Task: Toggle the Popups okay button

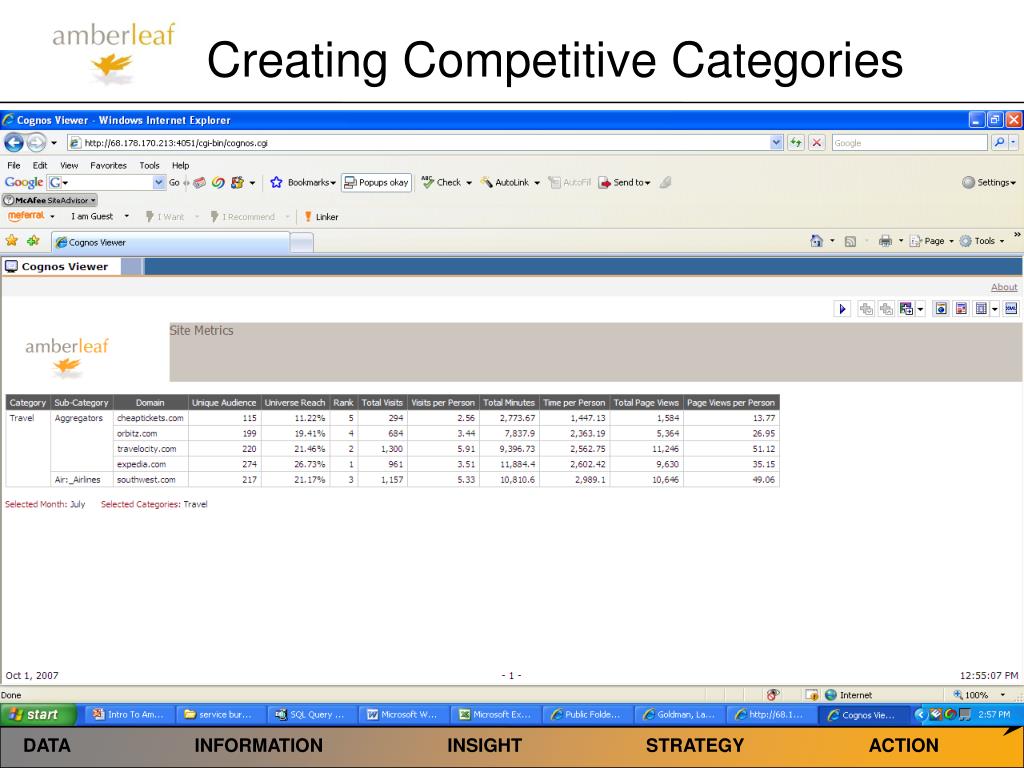Action: click(x=376, y=183)
